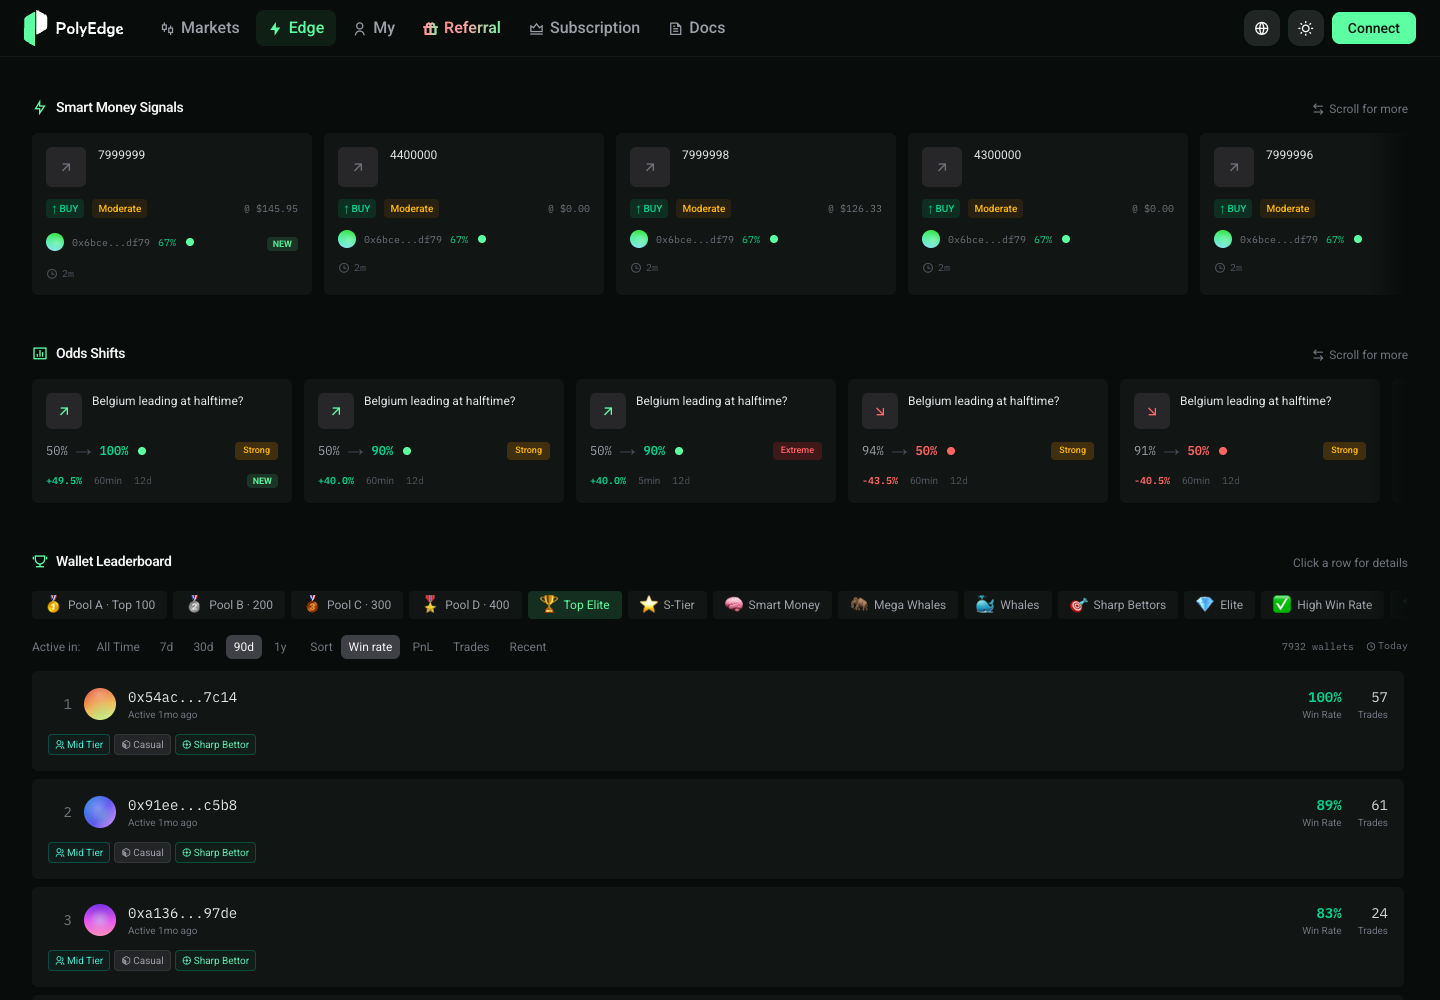This screenshot has width=1440, height=1000.
Task: Open arrow icon on 7999999 signal card
Action: click(66, 167)
